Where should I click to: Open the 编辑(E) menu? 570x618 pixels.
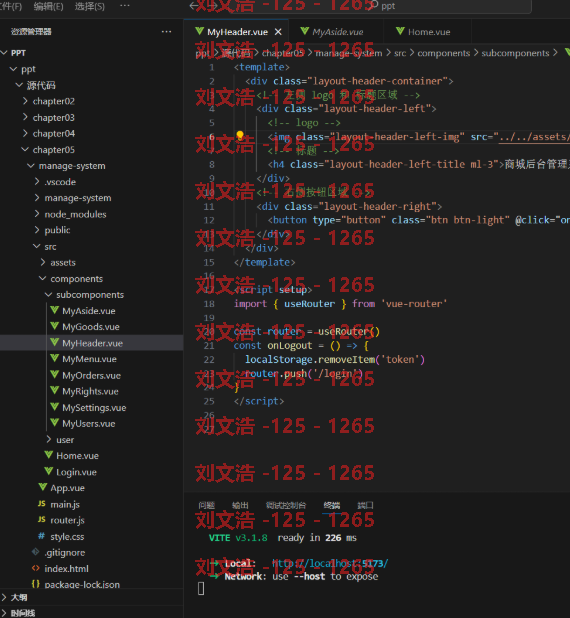coord(48,6)
